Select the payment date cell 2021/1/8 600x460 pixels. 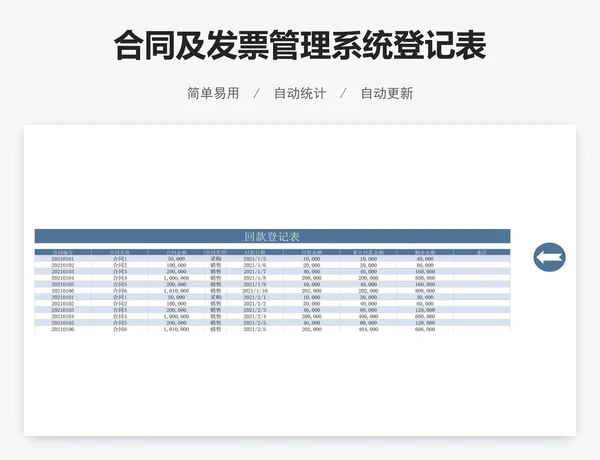[255, 278]
